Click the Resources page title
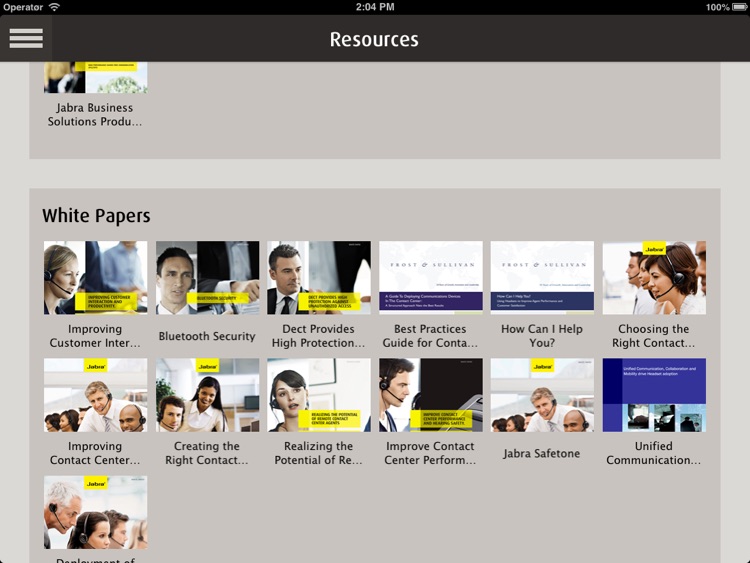Screen dimensions: 750x563 [x=374, y=39]
